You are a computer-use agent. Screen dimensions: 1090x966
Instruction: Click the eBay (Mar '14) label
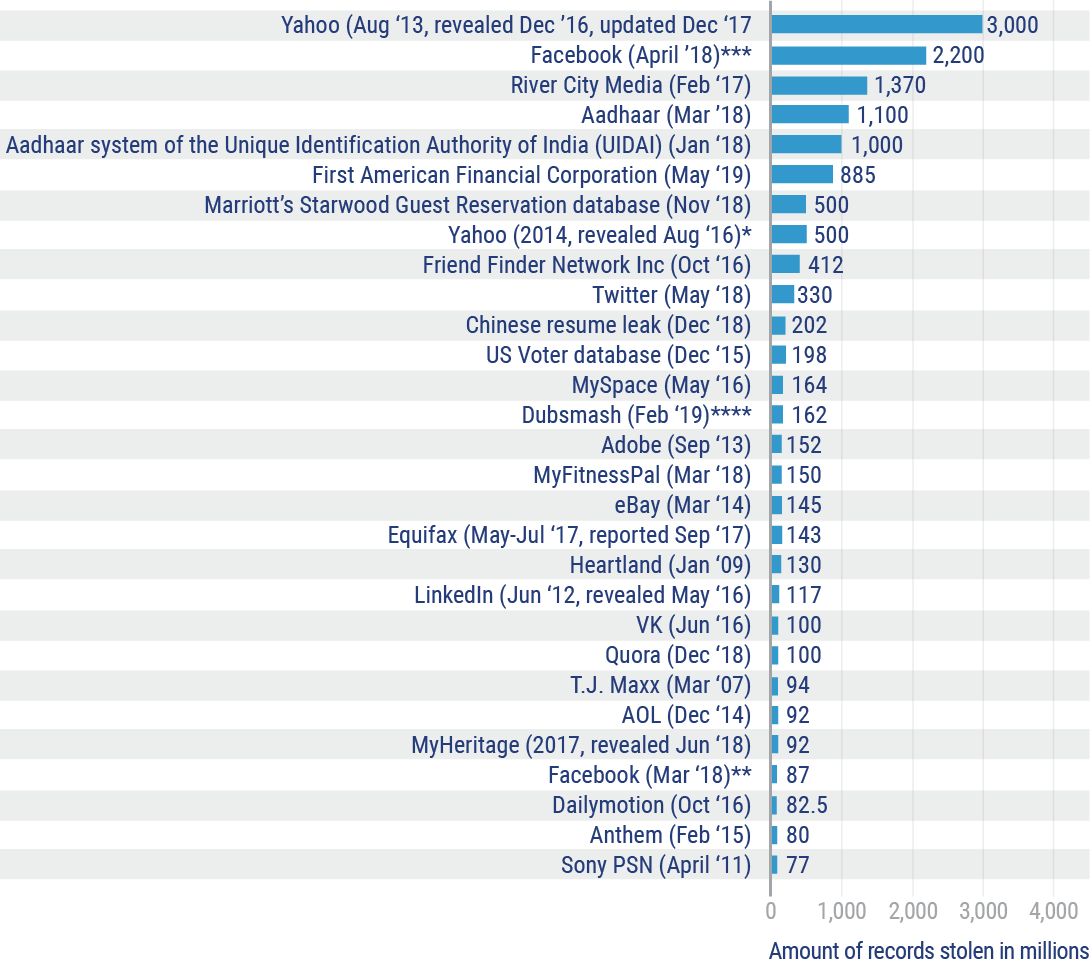pos(683,505)
